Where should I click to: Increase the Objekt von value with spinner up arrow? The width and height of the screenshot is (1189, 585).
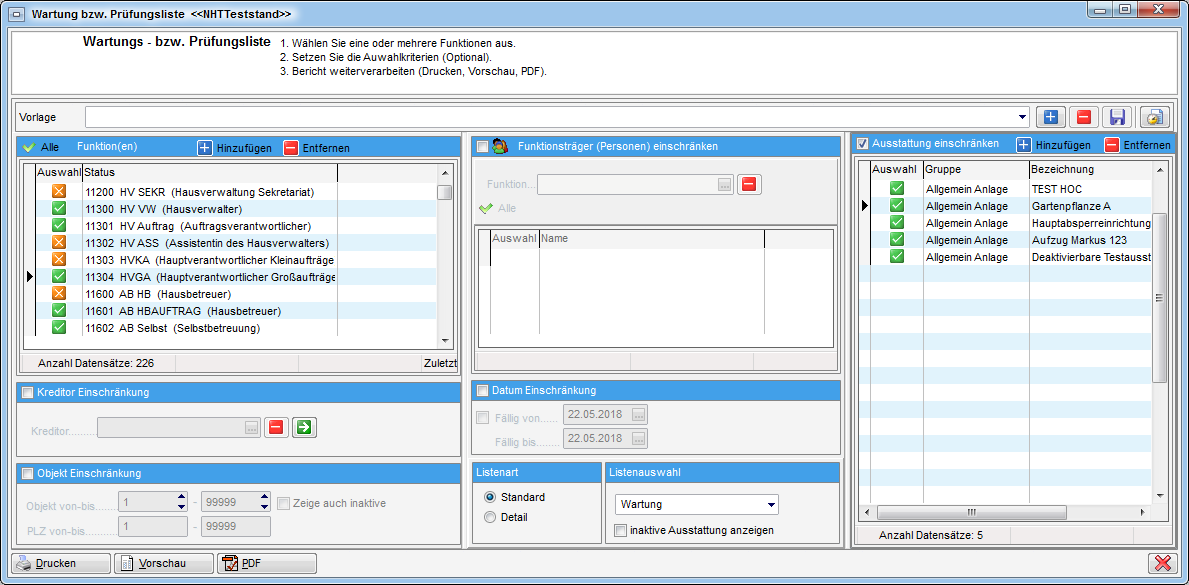point(181,498)
